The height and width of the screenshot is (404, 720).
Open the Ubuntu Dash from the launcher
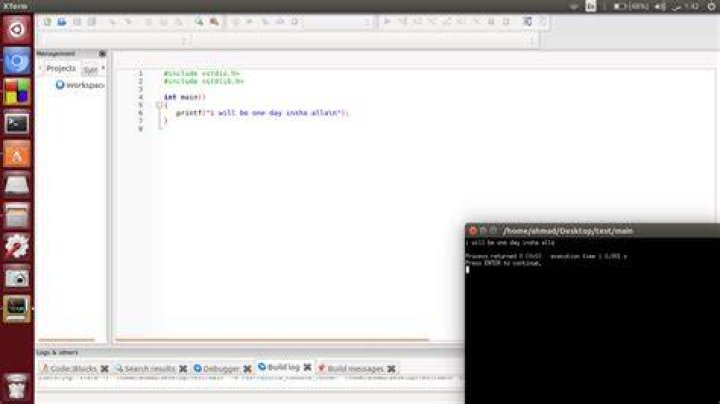17,29
